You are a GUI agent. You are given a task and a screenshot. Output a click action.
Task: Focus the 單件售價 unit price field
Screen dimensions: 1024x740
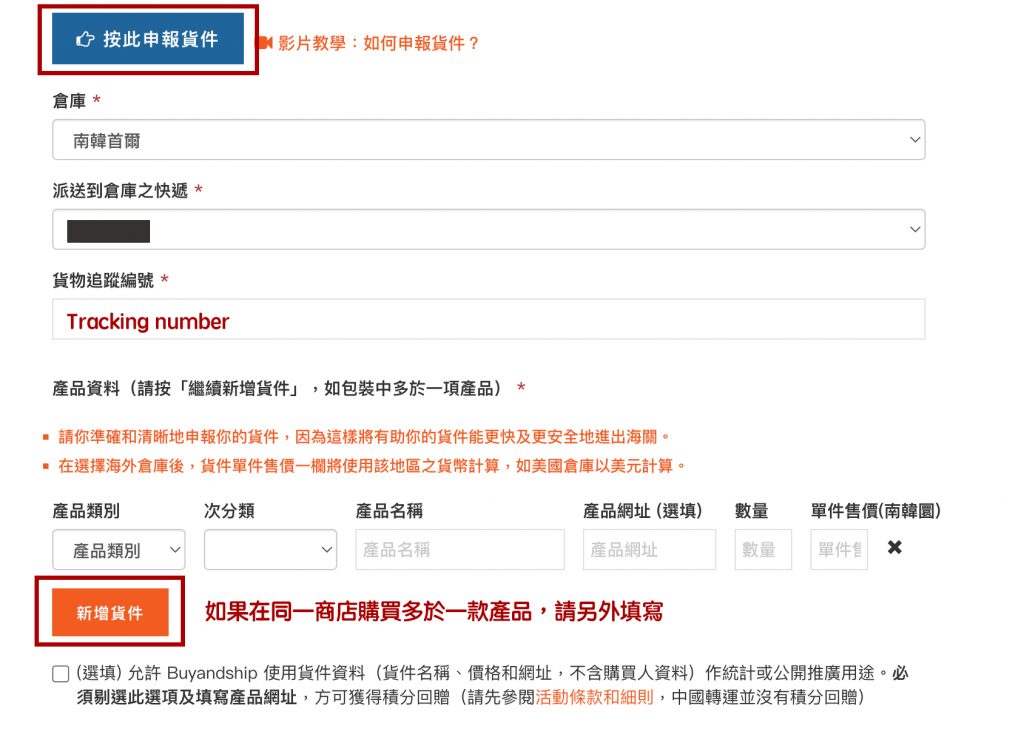[x=839, y=550]
